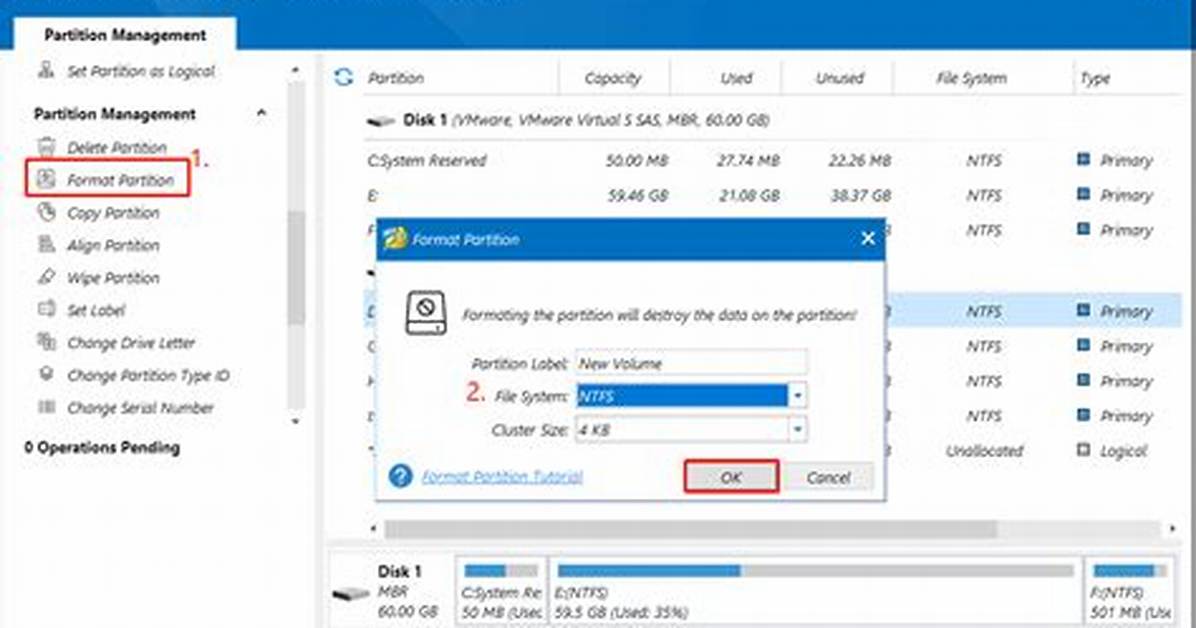The width and height of the screenshot is (1196, 628).
Task: Click the Change Serial Number icon
Action: [47, 407]
